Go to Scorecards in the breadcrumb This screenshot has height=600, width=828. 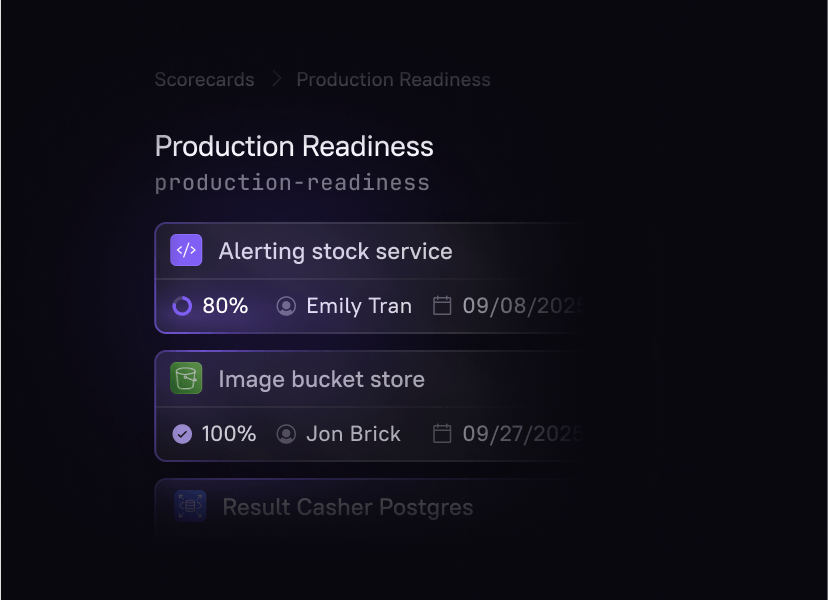point(204,80)
